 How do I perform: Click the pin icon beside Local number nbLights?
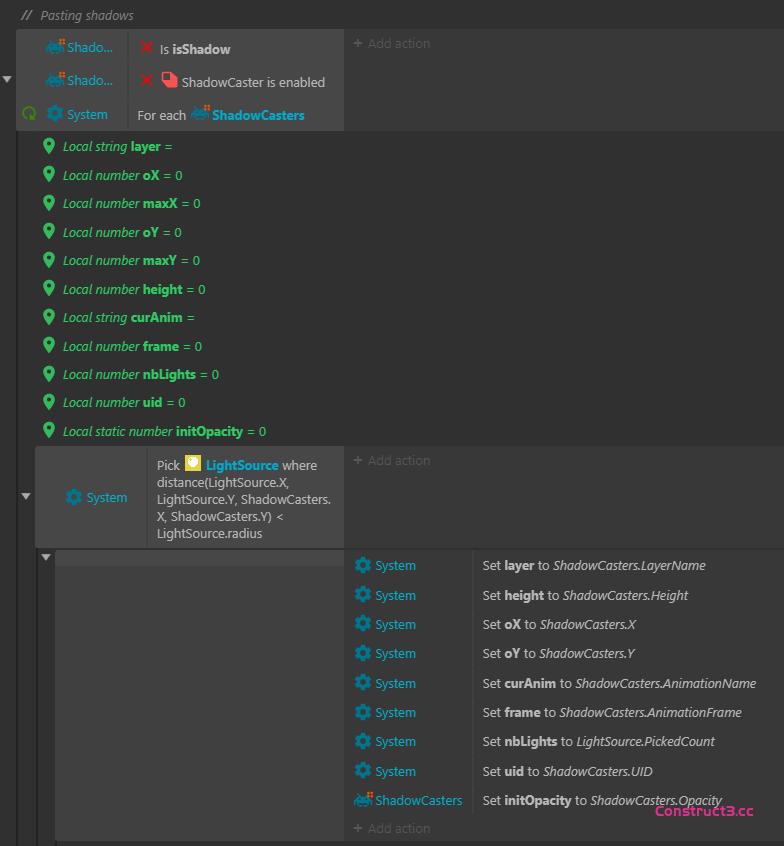(x=49, y=374)
